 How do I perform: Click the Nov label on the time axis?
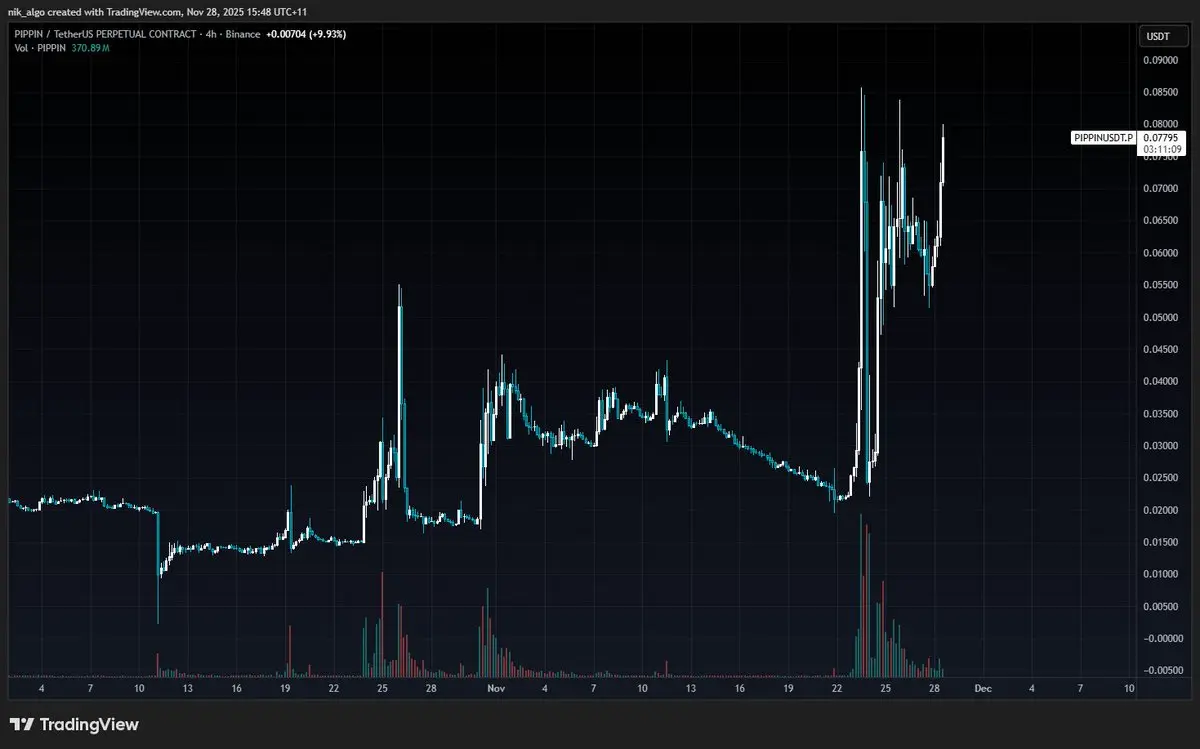(x=496, y=688)
